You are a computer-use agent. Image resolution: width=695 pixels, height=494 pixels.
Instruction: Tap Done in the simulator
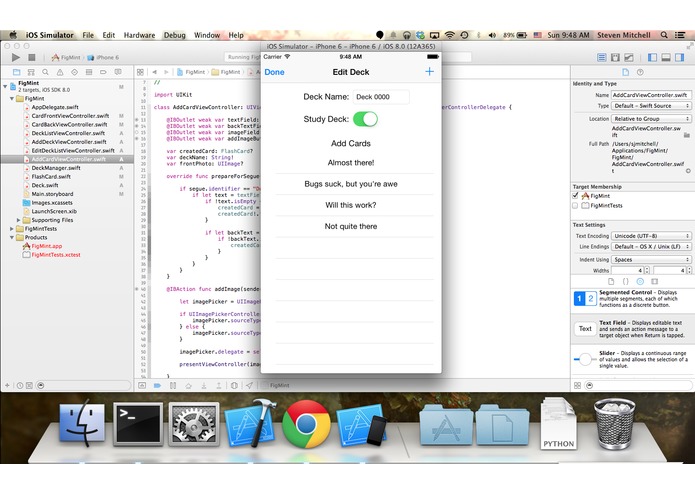[274, 72]
